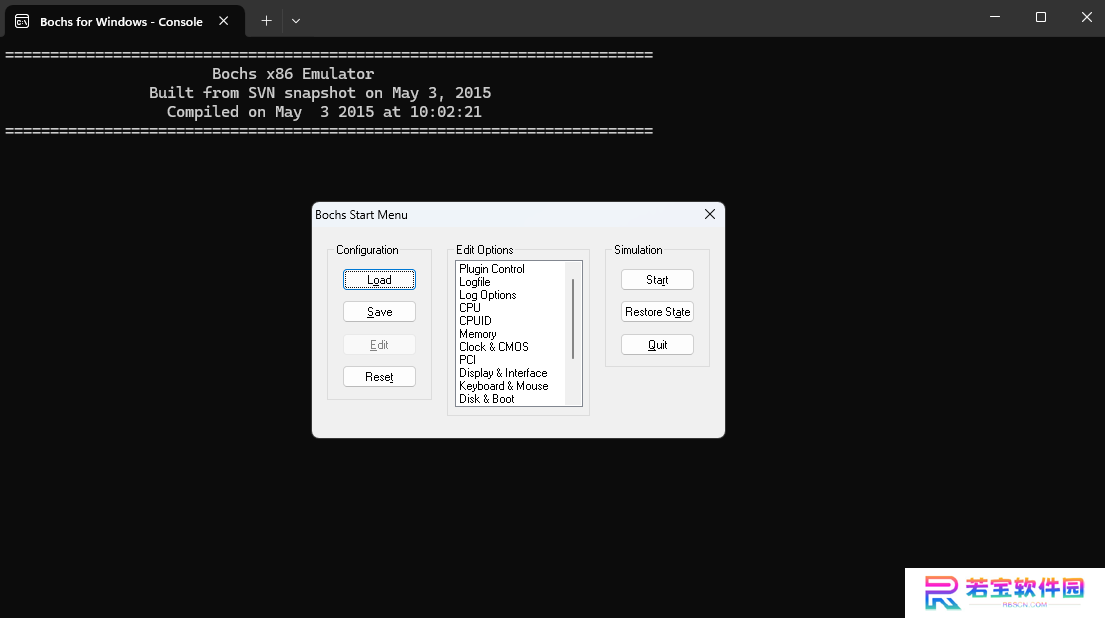Click the Edit Options list scrollbar
Screen dimensions: 1105x618
click(574, 319)
